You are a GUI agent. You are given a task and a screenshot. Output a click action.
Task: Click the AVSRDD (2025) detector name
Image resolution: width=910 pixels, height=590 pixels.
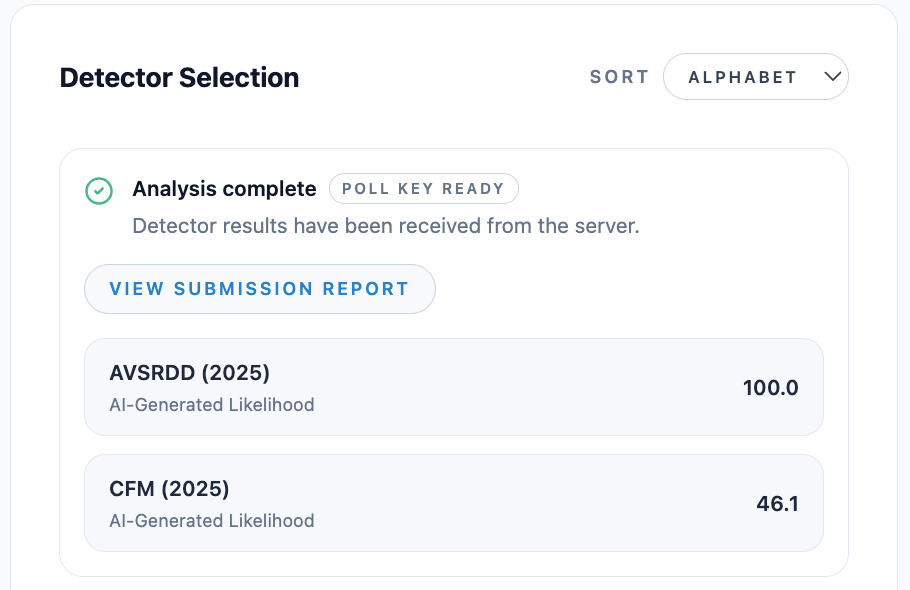pos(189,373)
